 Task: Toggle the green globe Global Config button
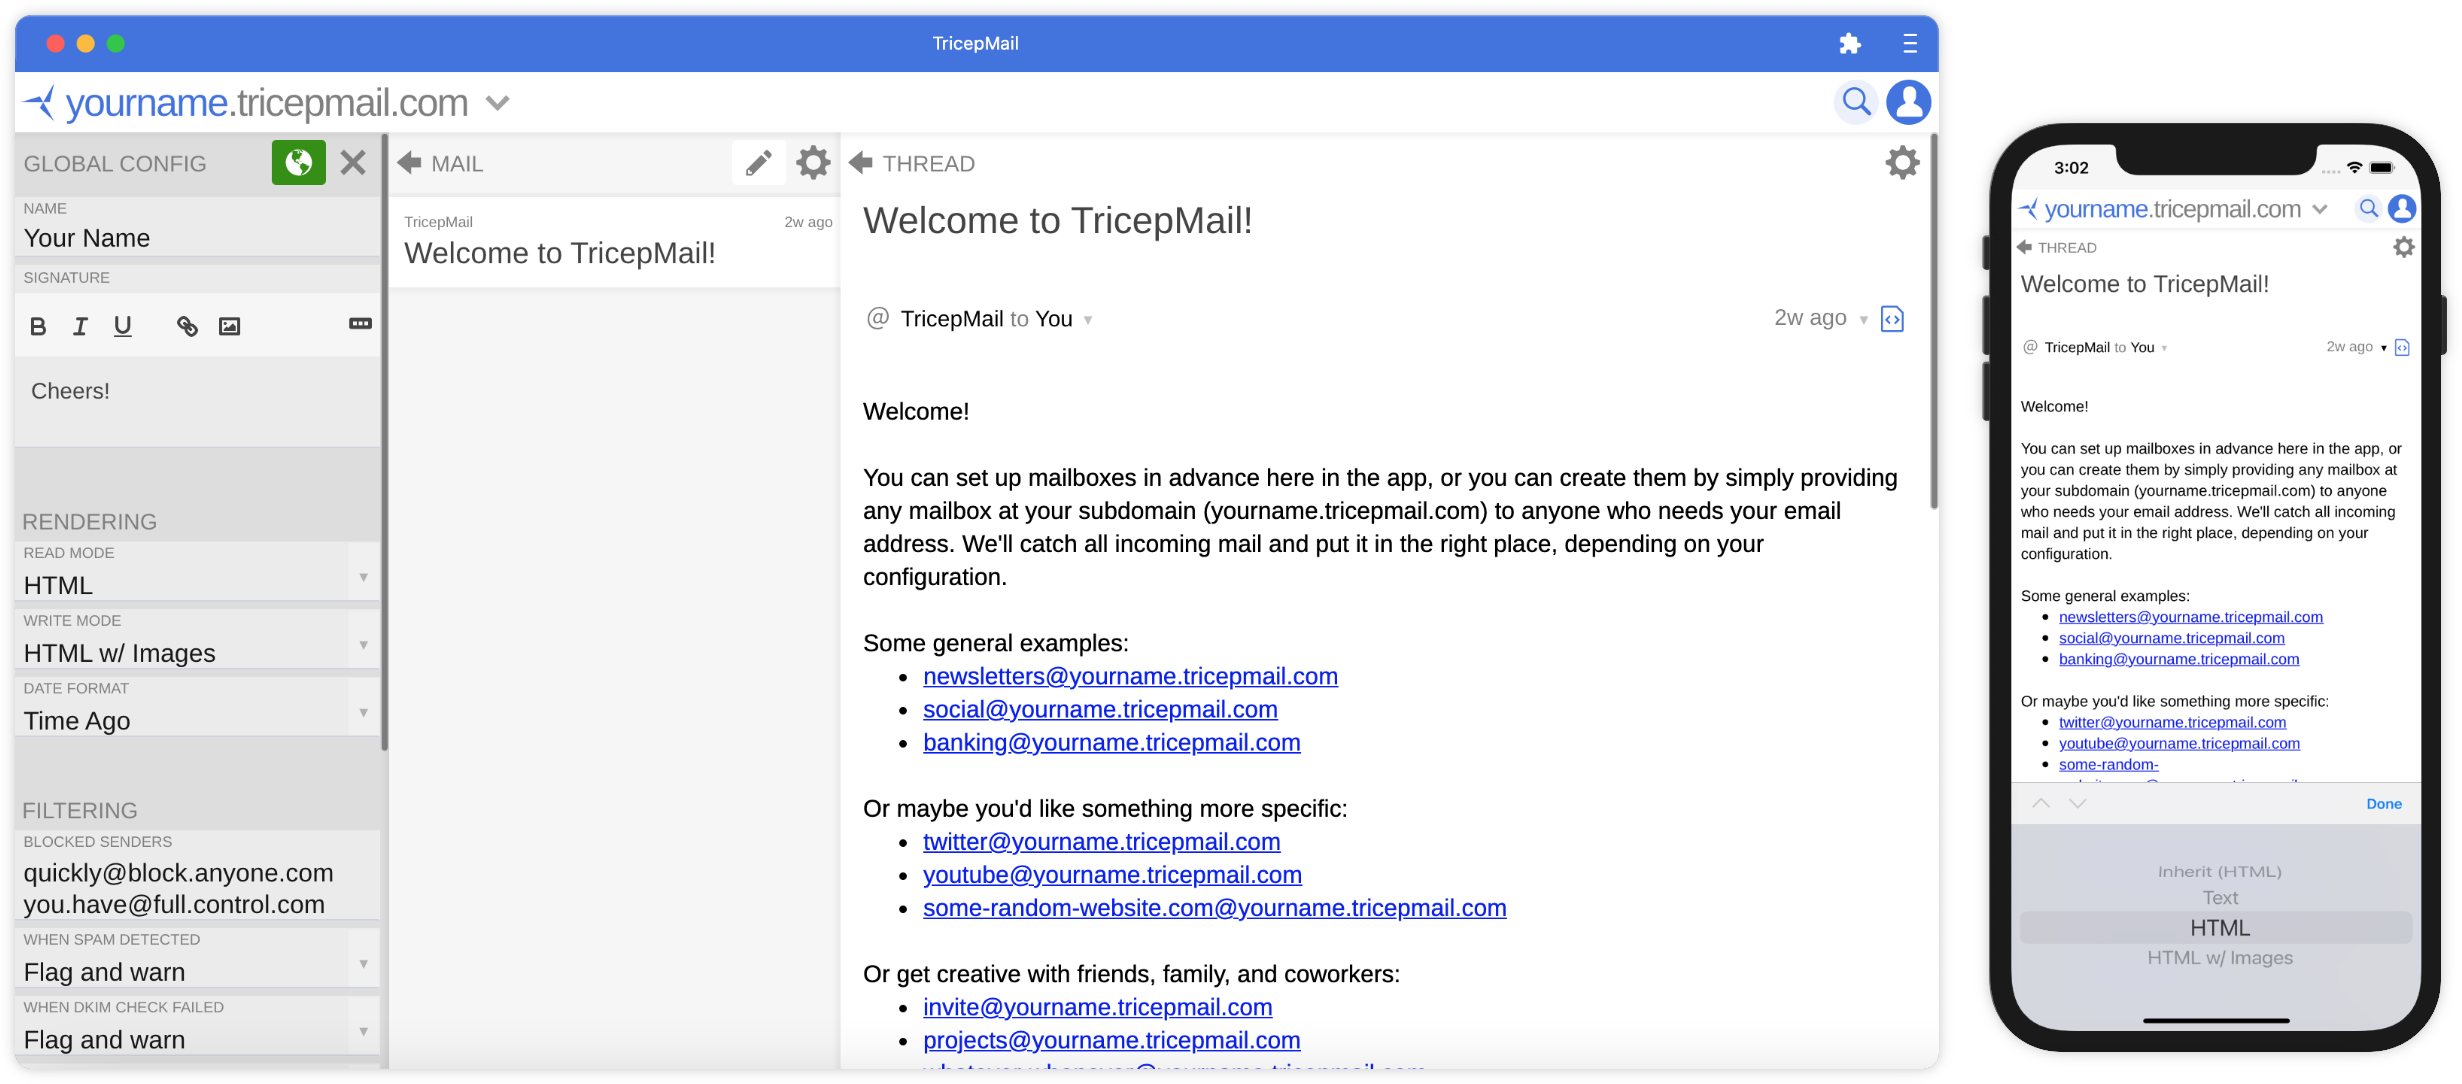(x=298, y=163)
